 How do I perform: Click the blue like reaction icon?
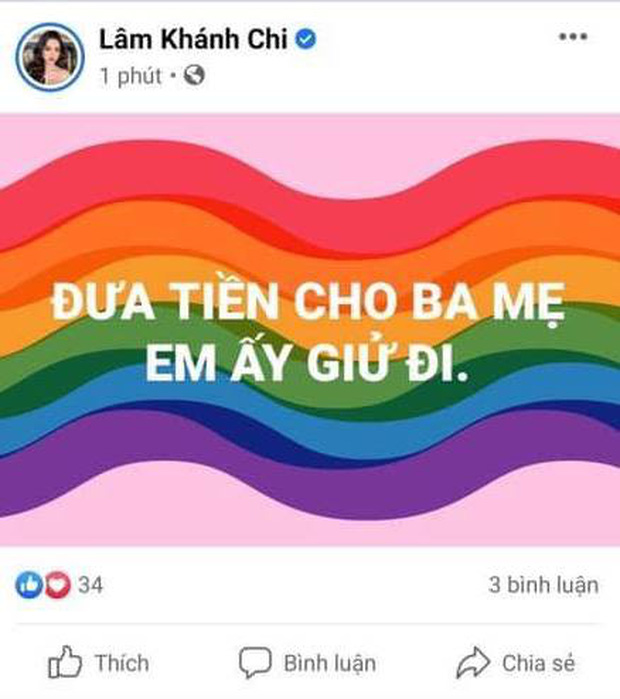pyautogui.click(x=29, y=584)
